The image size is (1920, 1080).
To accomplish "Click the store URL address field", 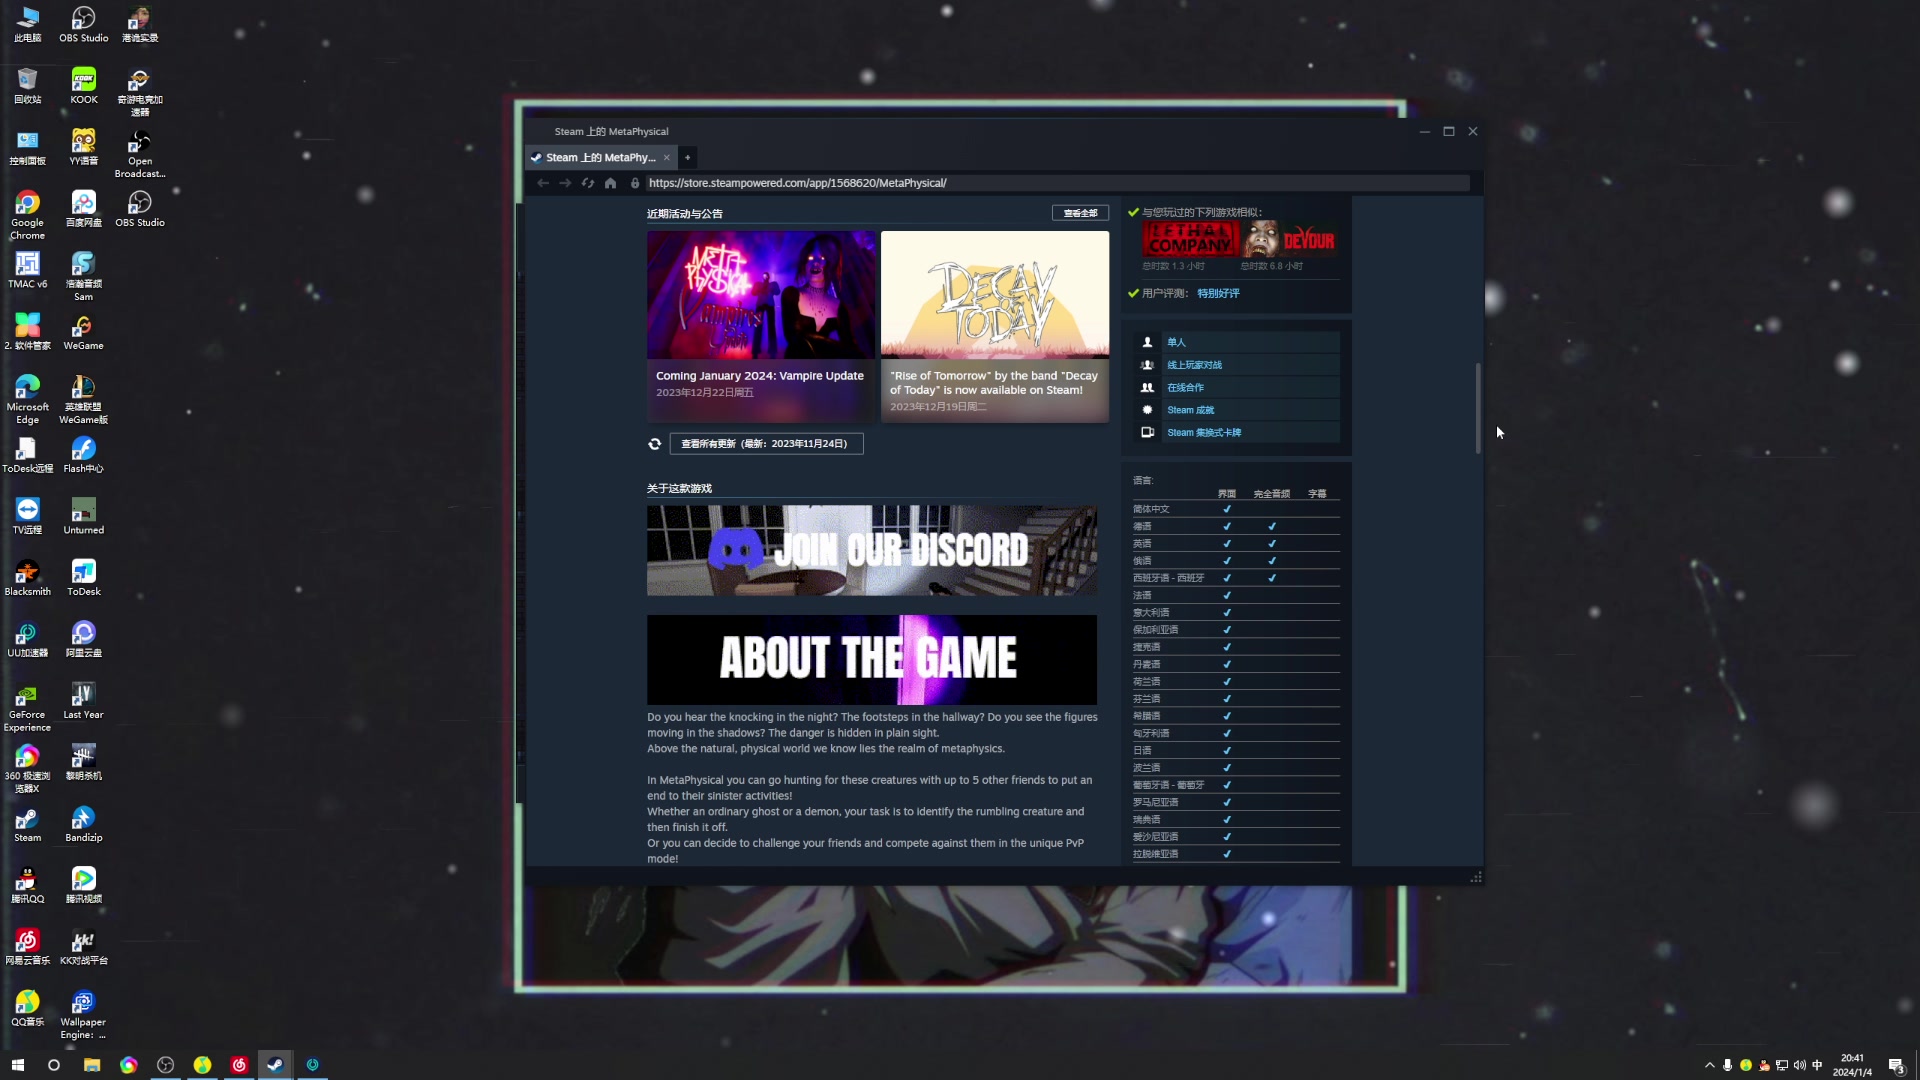I will 1057,183.
